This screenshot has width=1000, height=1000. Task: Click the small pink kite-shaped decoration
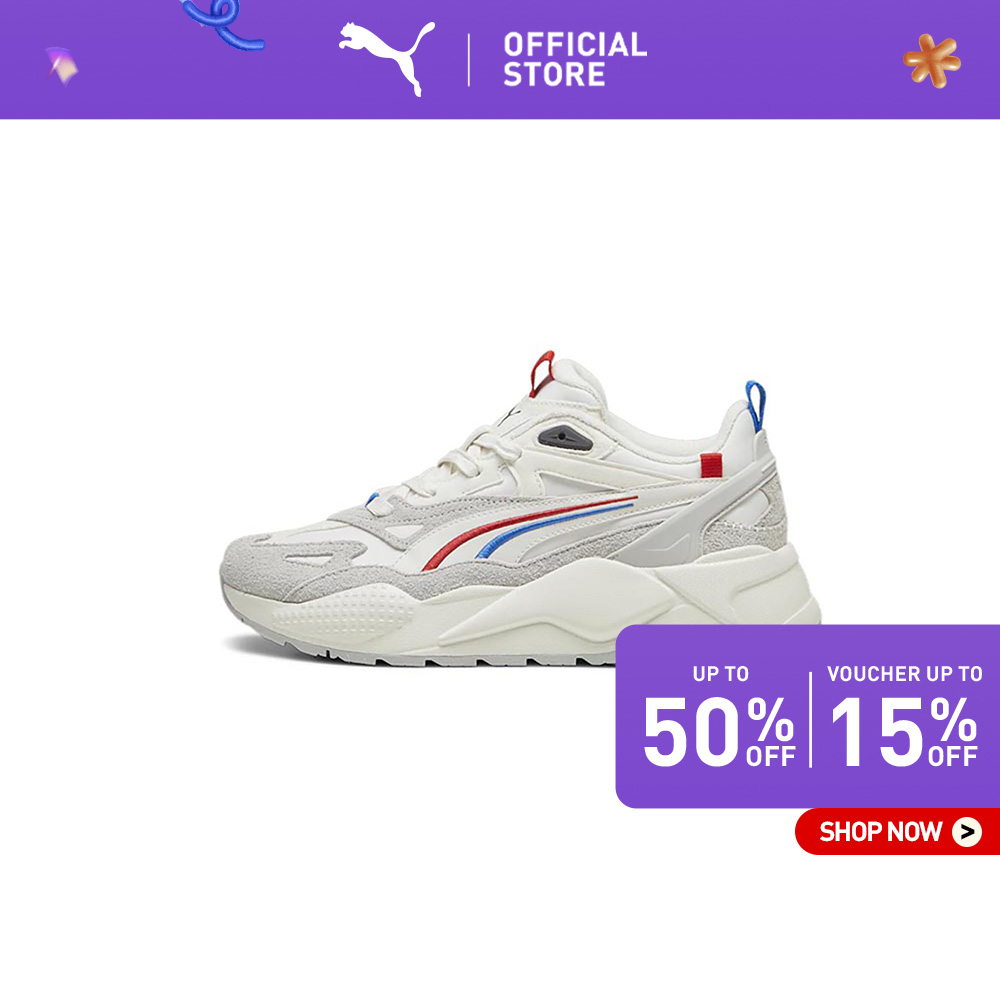(62, 65)
